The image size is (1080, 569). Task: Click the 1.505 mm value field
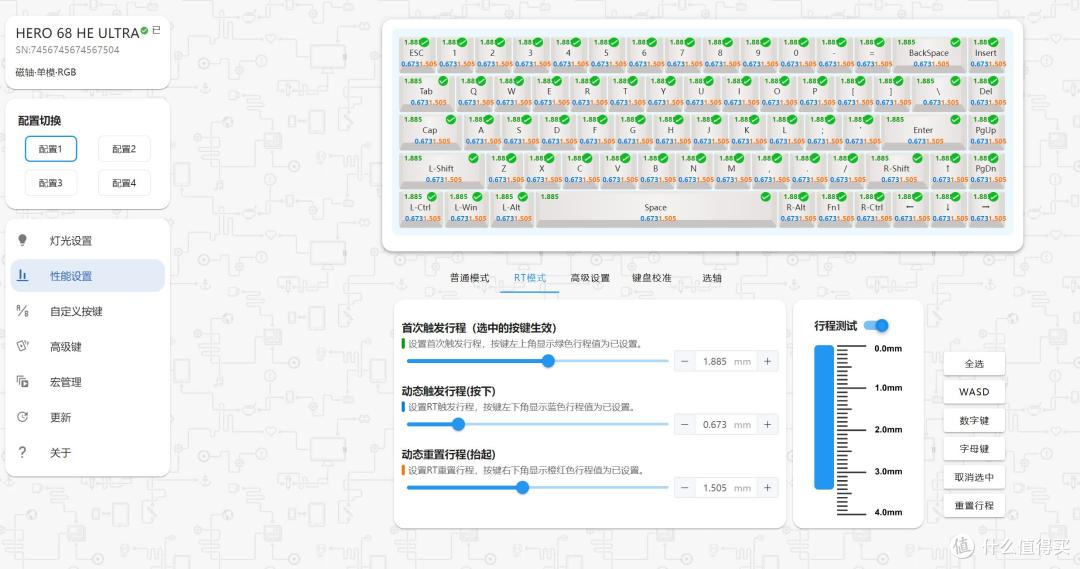[x=726, y=488]
